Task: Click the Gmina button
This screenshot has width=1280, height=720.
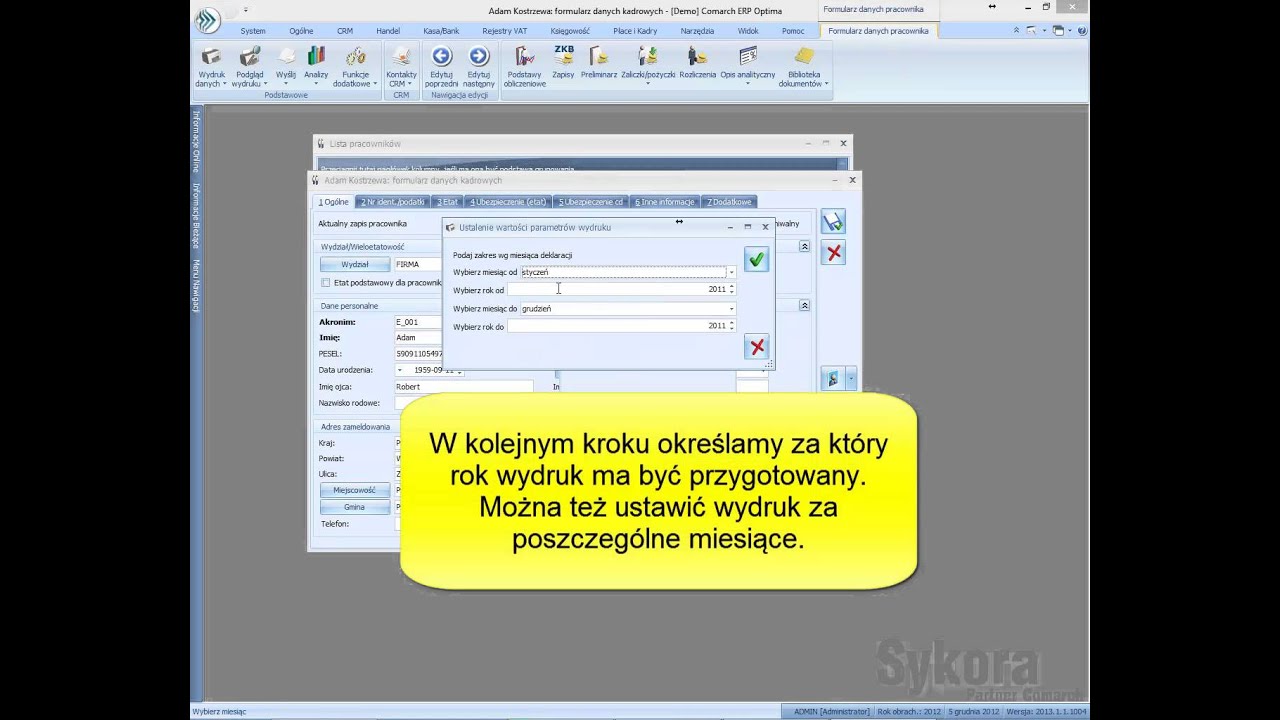Action: pyautogui.click(x=354, y=507)
